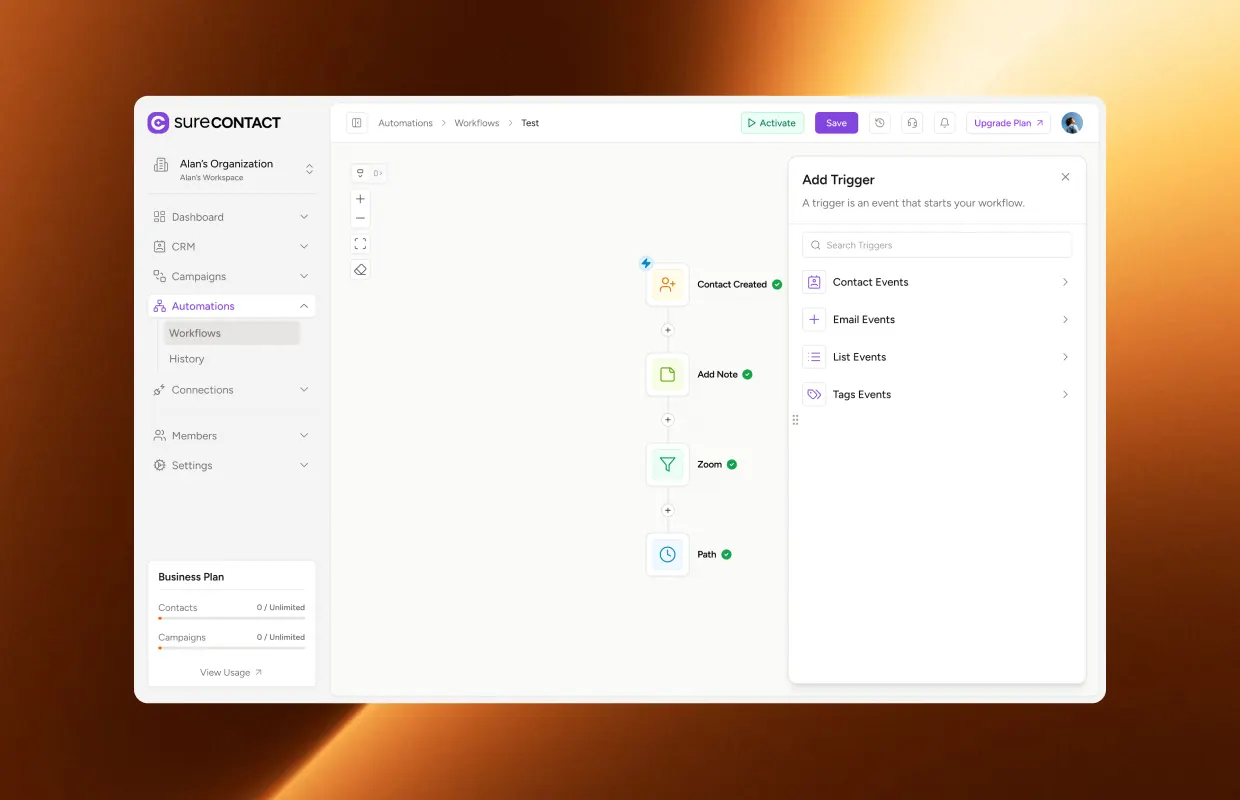The height and width of the screenshot is (800, 1240).
Task: Click the Test breadcrumb title
Action: [530, 123]
